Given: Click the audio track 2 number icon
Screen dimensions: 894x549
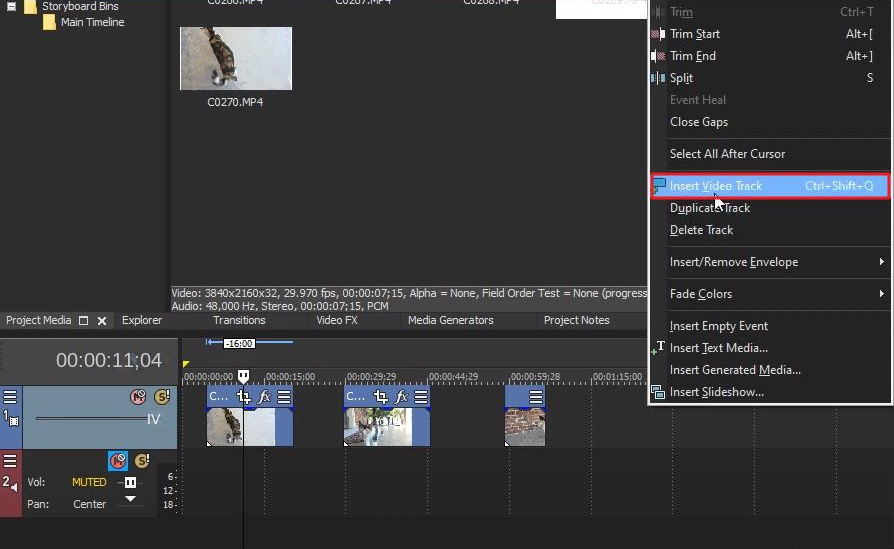Looking at the screenshot, I should coord(10,483).
